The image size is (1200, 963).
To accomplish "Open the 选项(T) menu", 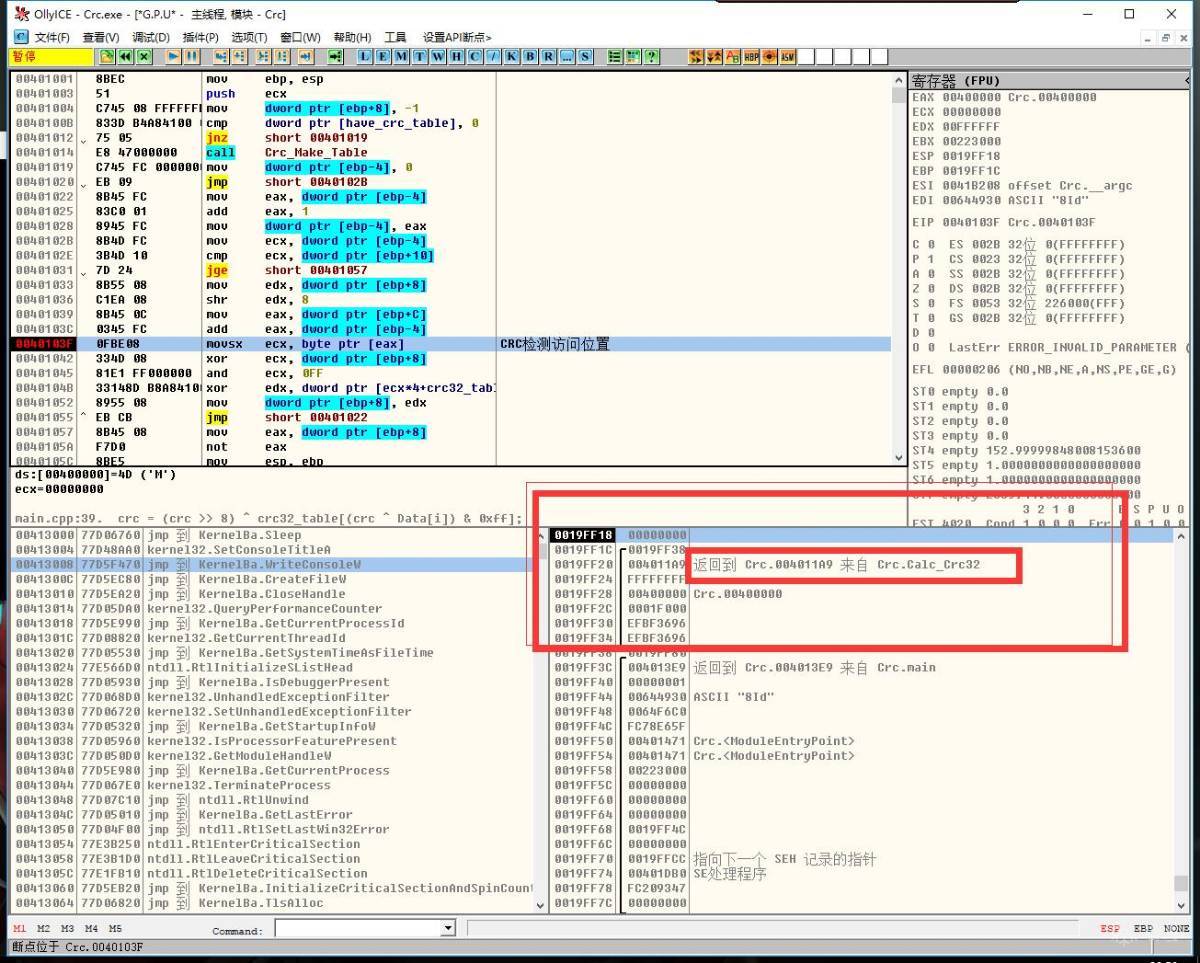I will (249, 37).
